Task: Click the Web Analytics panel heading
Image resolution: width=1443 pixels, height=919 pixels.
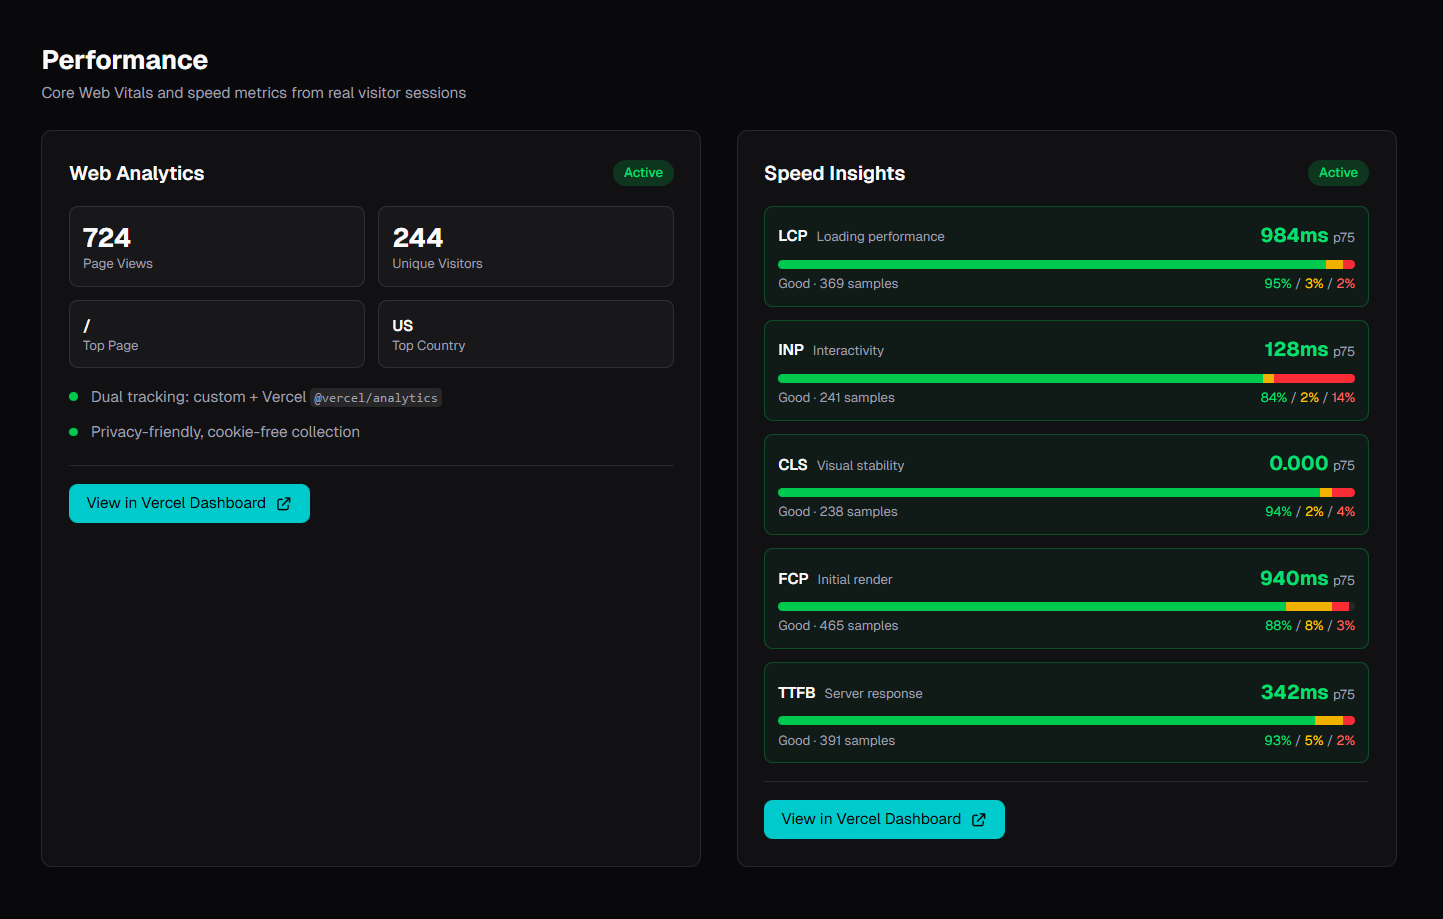Action: tap(136, 173)
